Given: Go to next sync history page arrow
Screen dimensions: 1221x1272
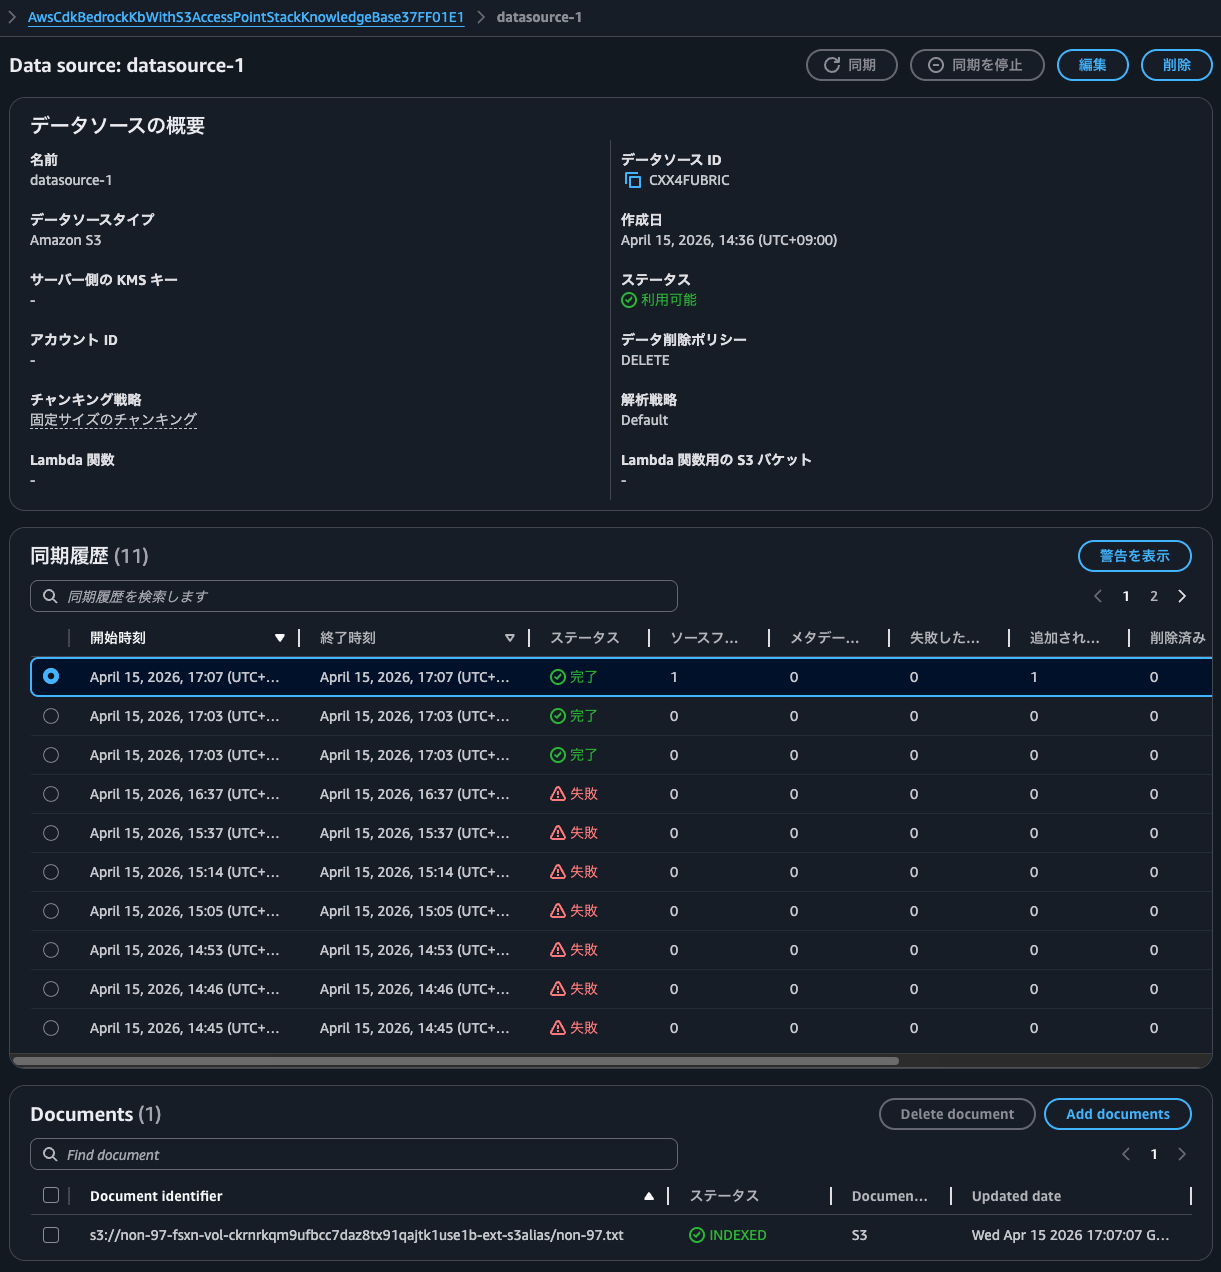Looking at the screenshot, I should click(1182, 596).
